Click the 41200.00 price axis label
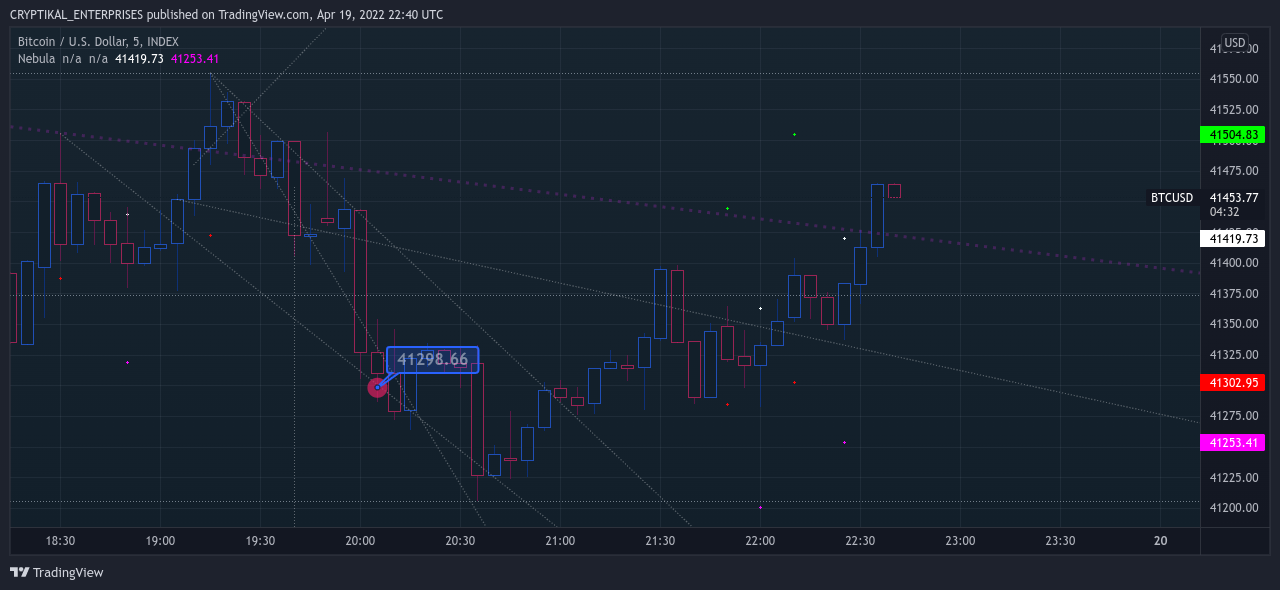Image resolution: width=1280 pixels, height=590 pixels. [x=1234, y=508]
